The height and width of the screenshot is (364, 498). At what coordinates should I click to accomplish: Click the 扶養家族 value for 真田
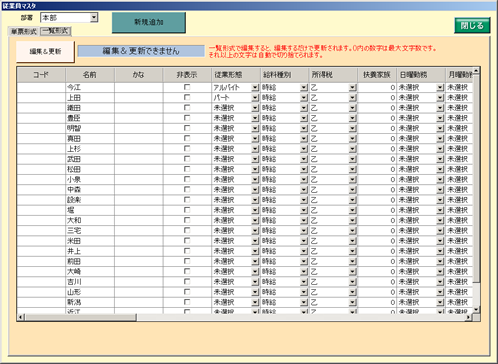(x=377, y=138)
